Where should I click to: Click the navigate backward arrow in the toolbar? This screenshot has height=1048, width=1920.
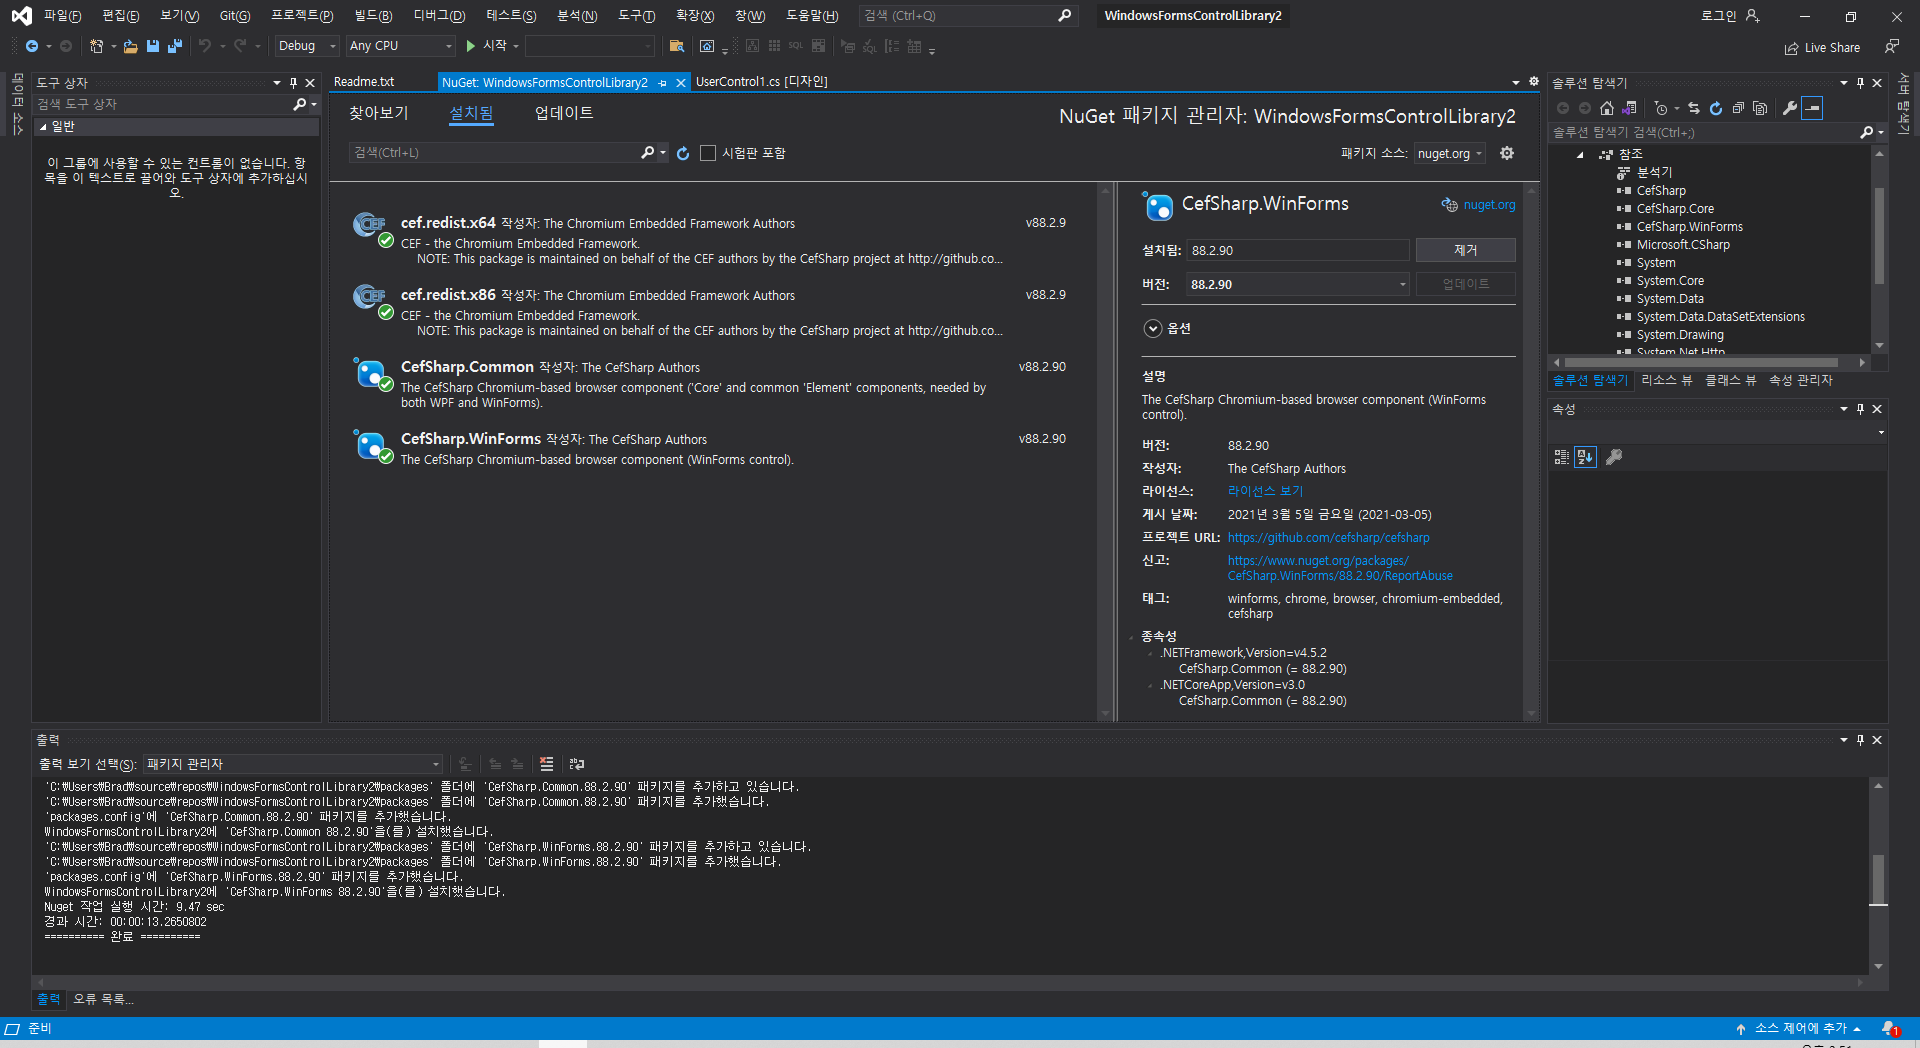[x=32, y=46]
